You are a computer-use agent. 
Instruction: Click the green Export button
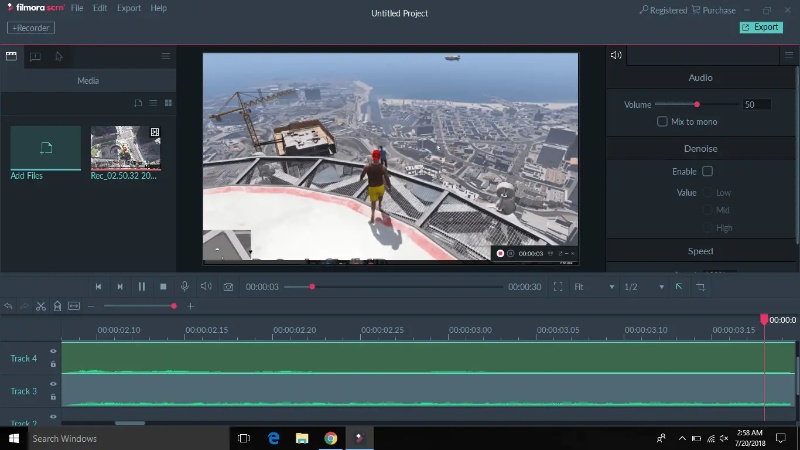[x=761, y=27]
